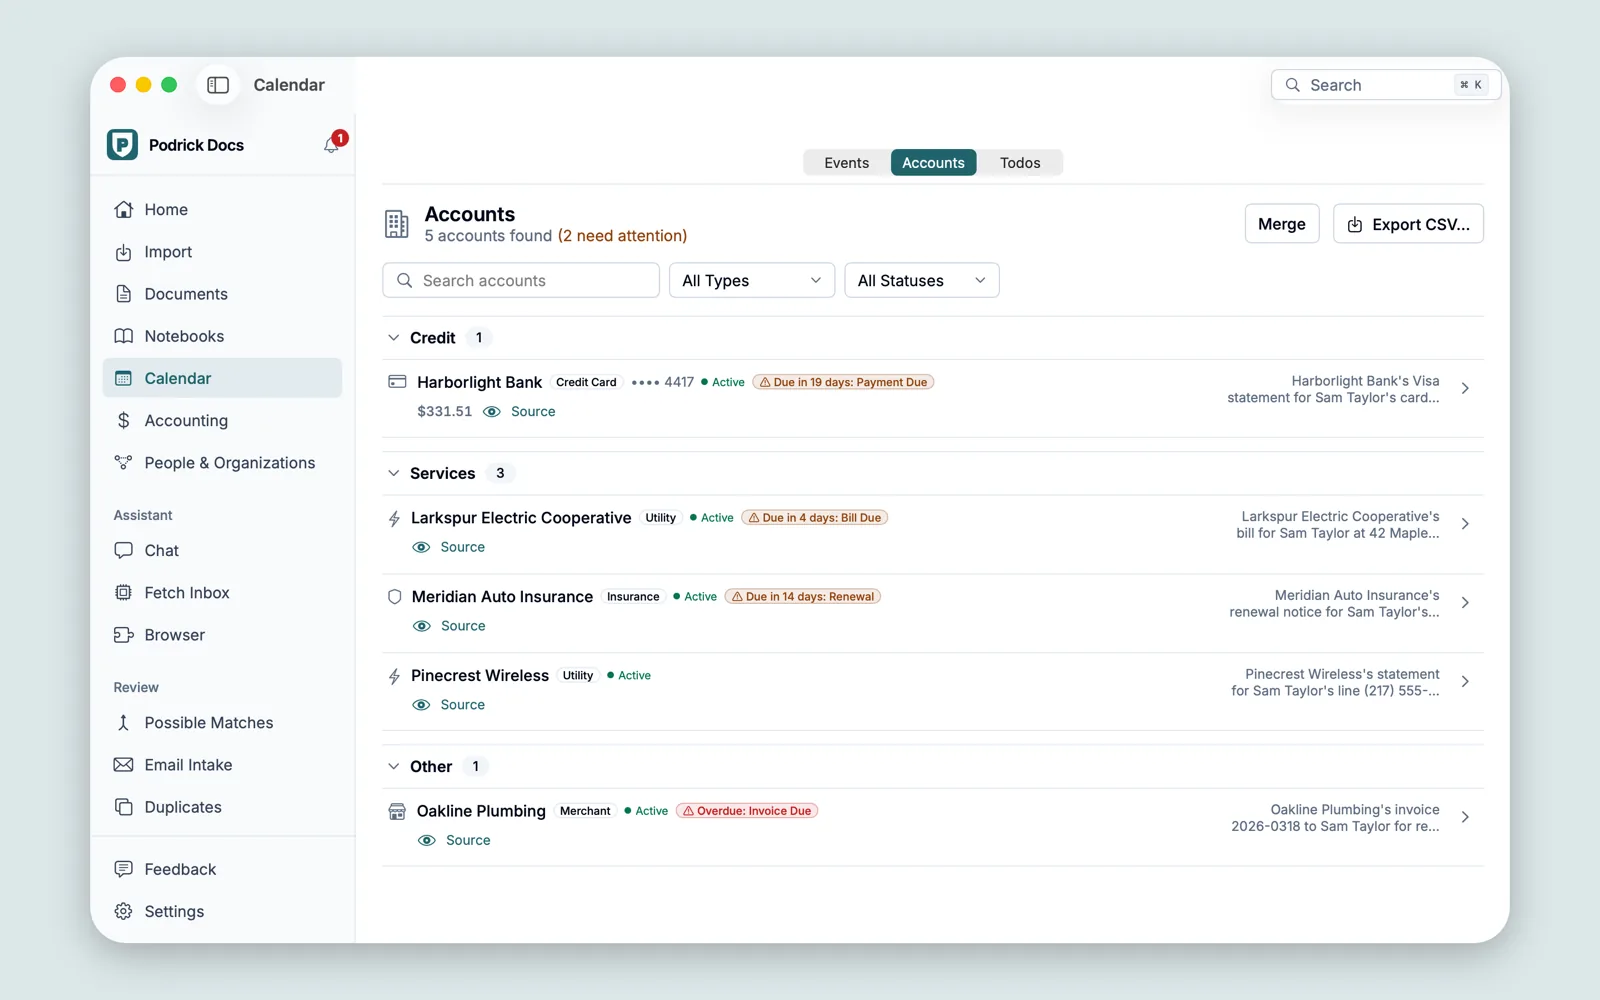This screenshot has width=1600, height=1000.
Task: Collapse the Services group
Action: point(394,473)
